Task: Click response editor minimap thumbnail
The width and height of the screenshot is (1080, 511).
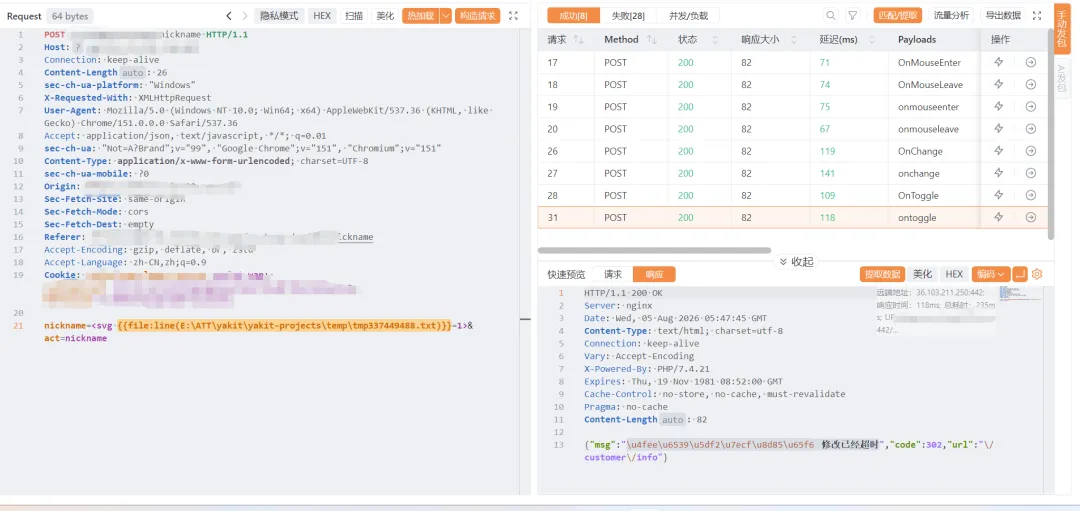Action: [1021, 293]
